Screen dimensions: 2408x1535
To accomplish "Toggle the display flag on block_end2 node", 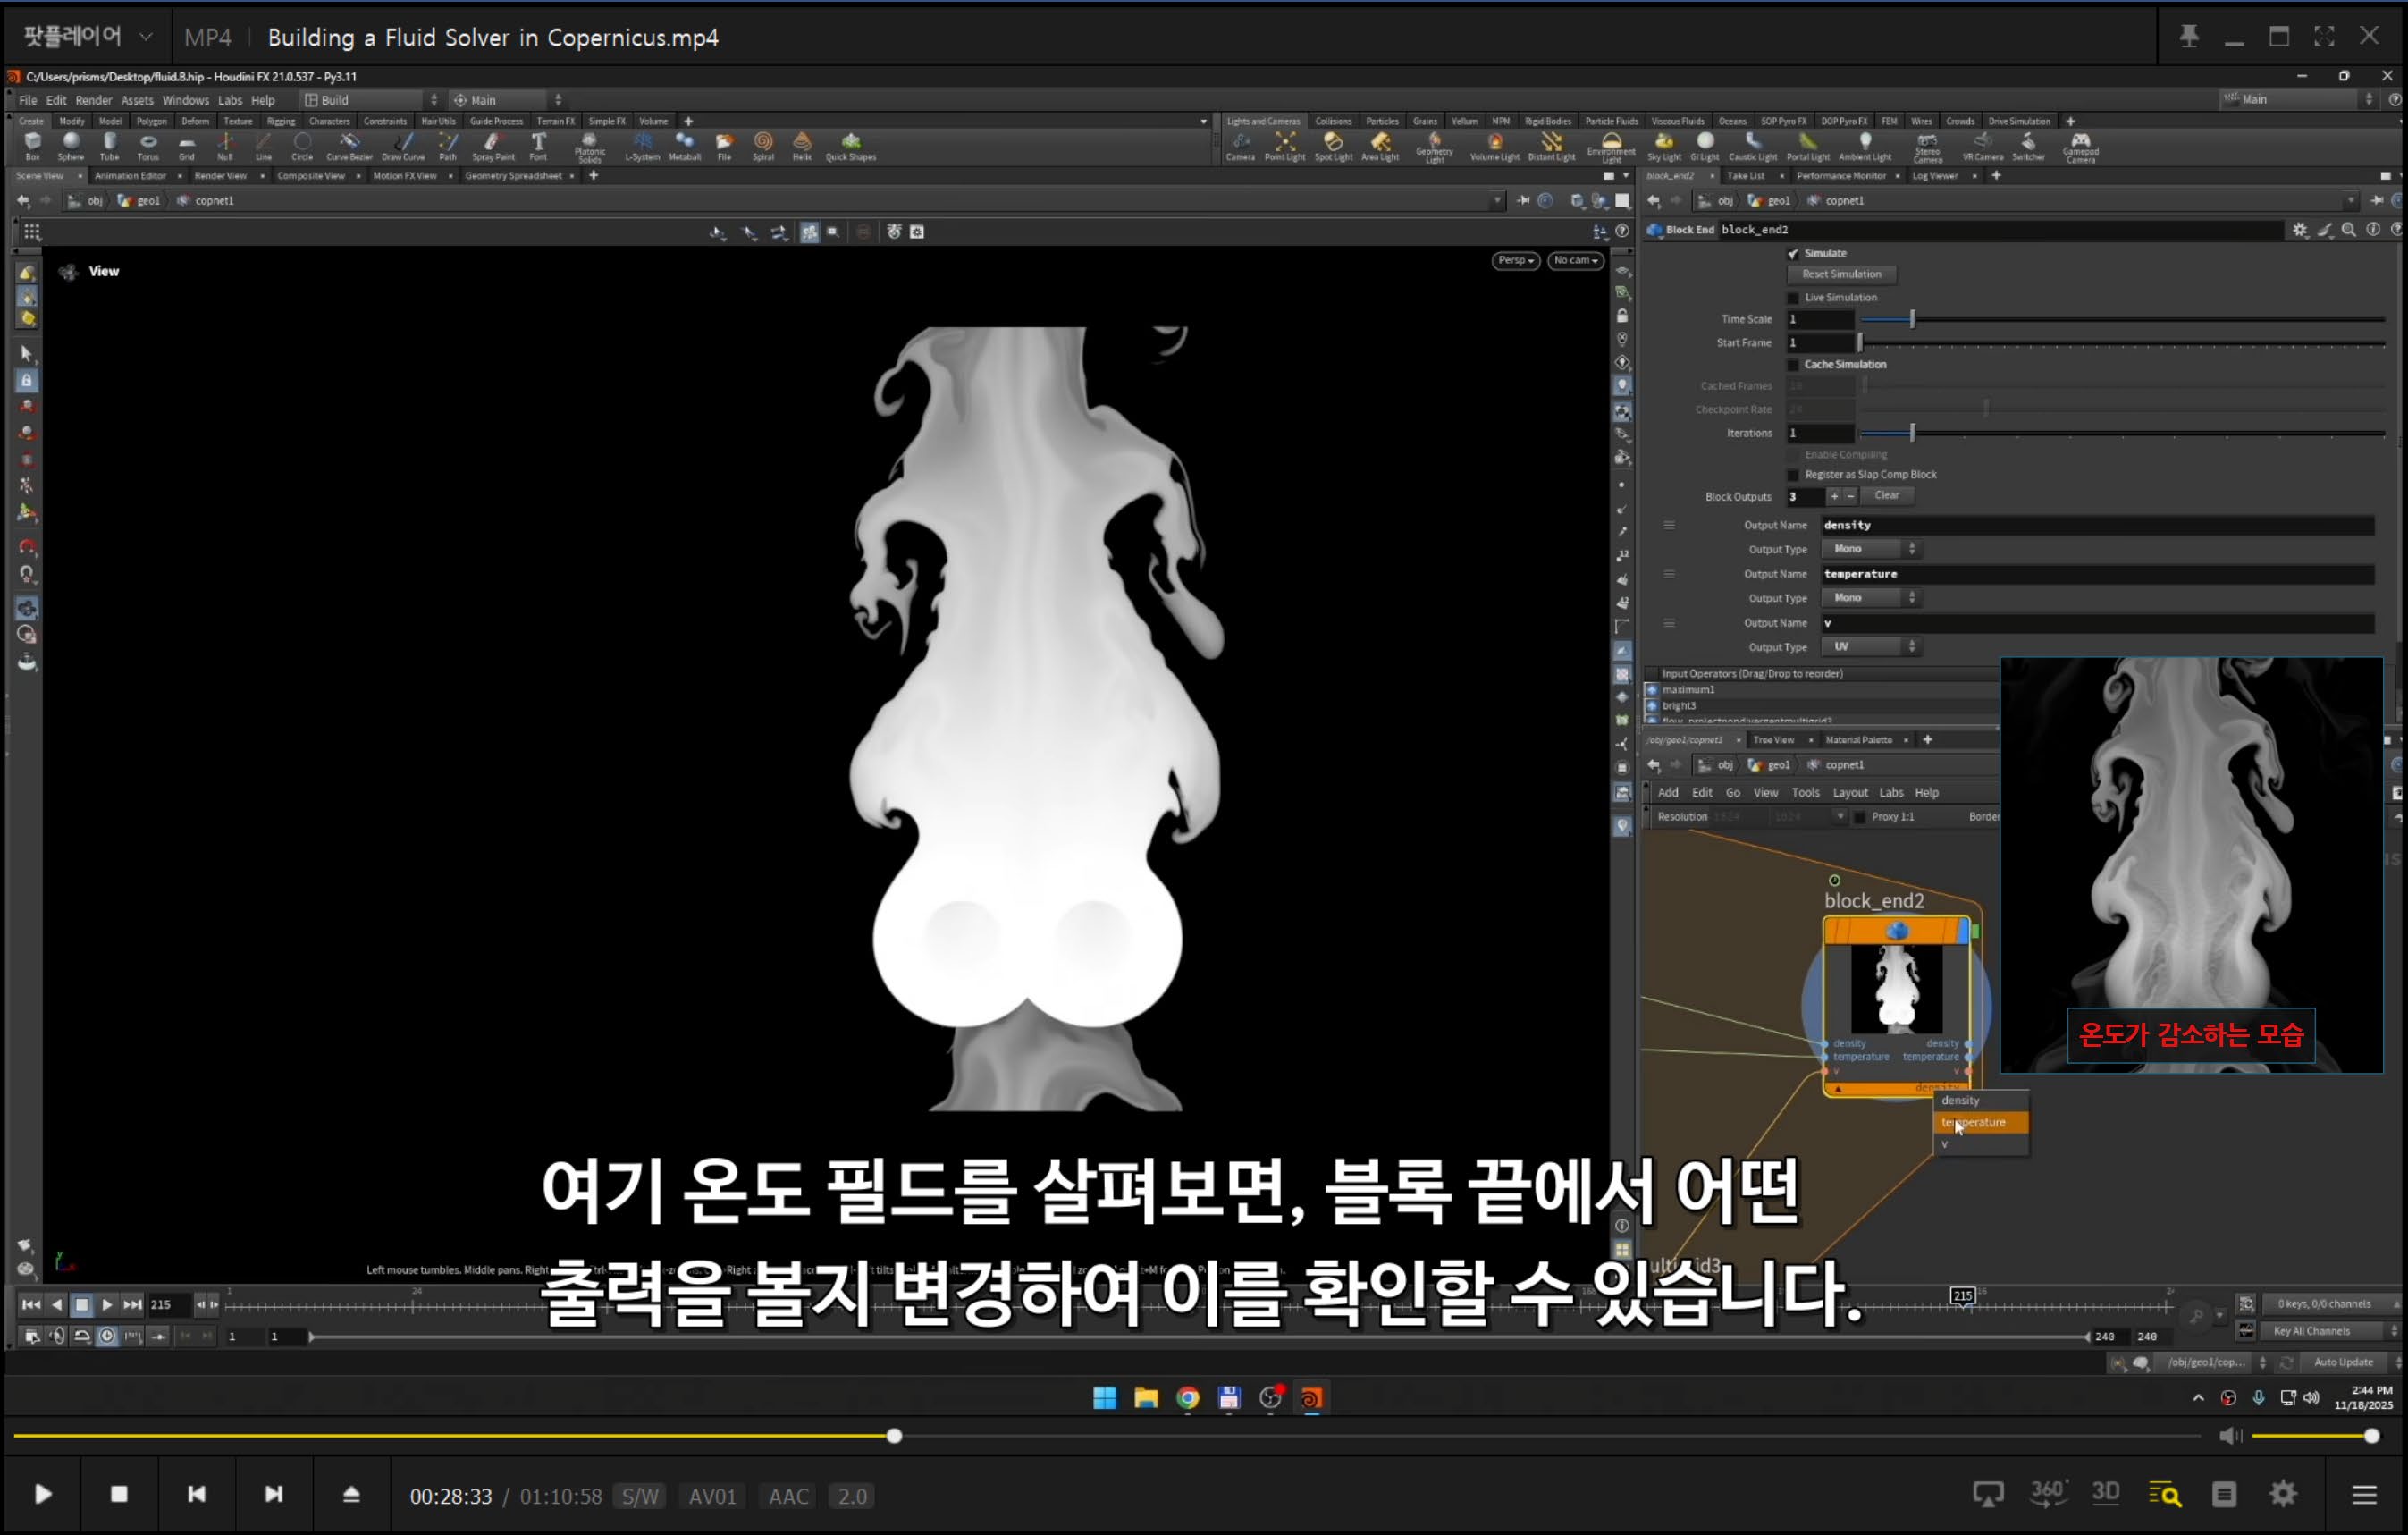I will pos(1962,931).
